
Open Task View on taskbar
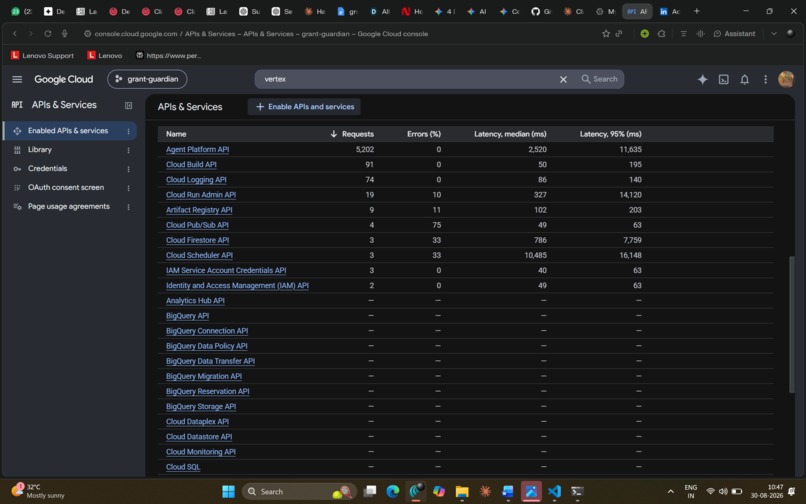point(370,492)
